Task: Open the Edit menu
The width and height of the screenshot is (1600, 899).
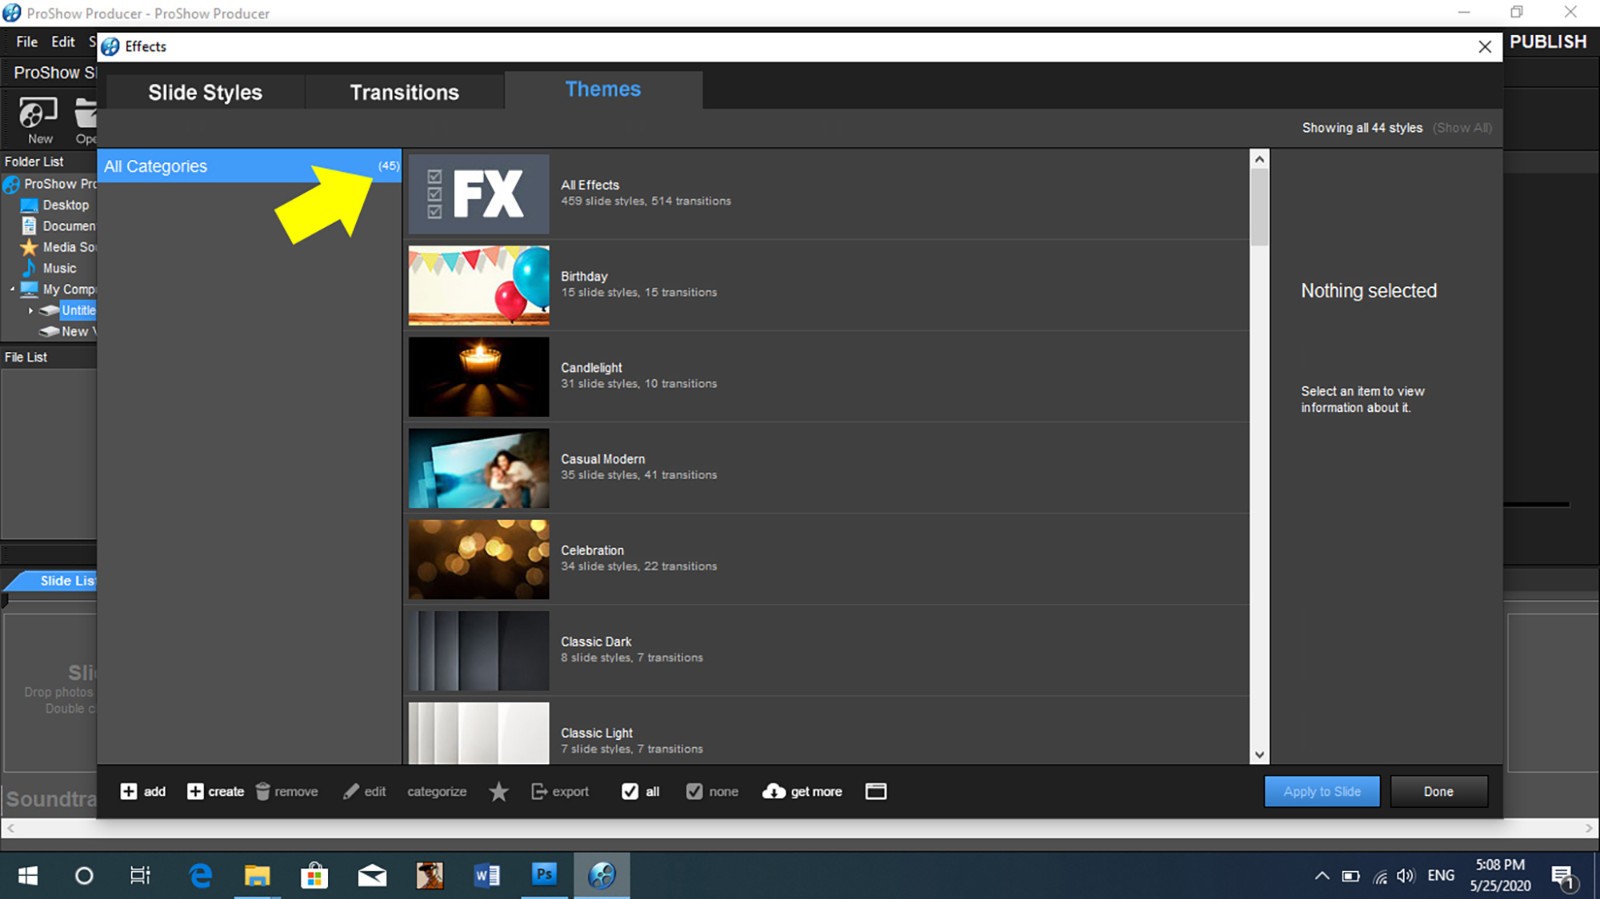Action: point(63,42)
